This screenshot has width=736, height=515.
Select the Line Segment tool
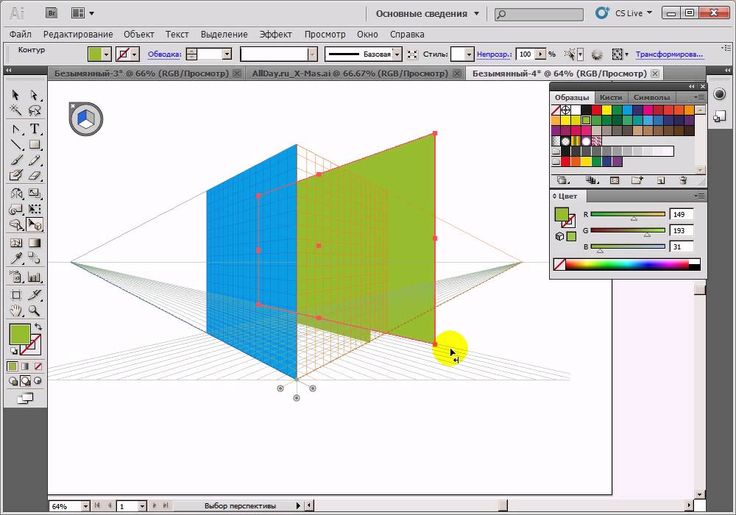pos(15,145)
